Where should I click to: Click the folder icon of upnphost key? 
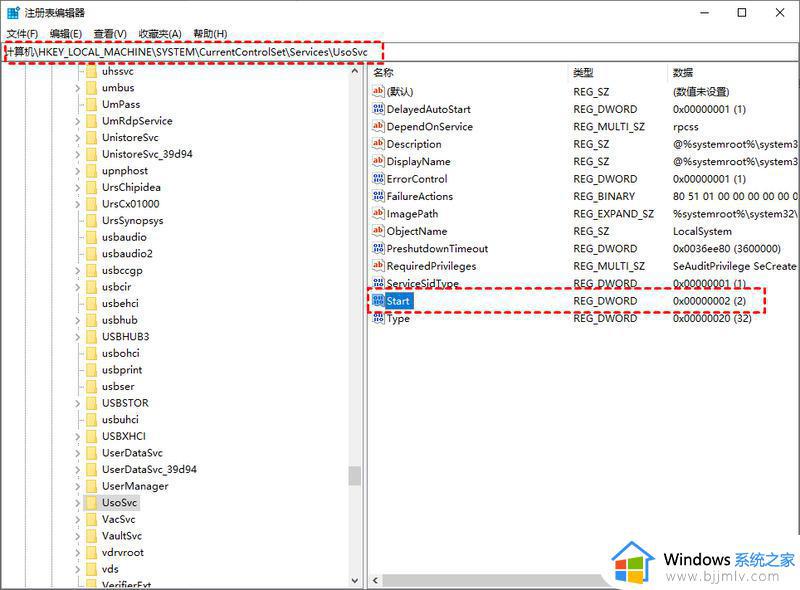pos(91,170)
